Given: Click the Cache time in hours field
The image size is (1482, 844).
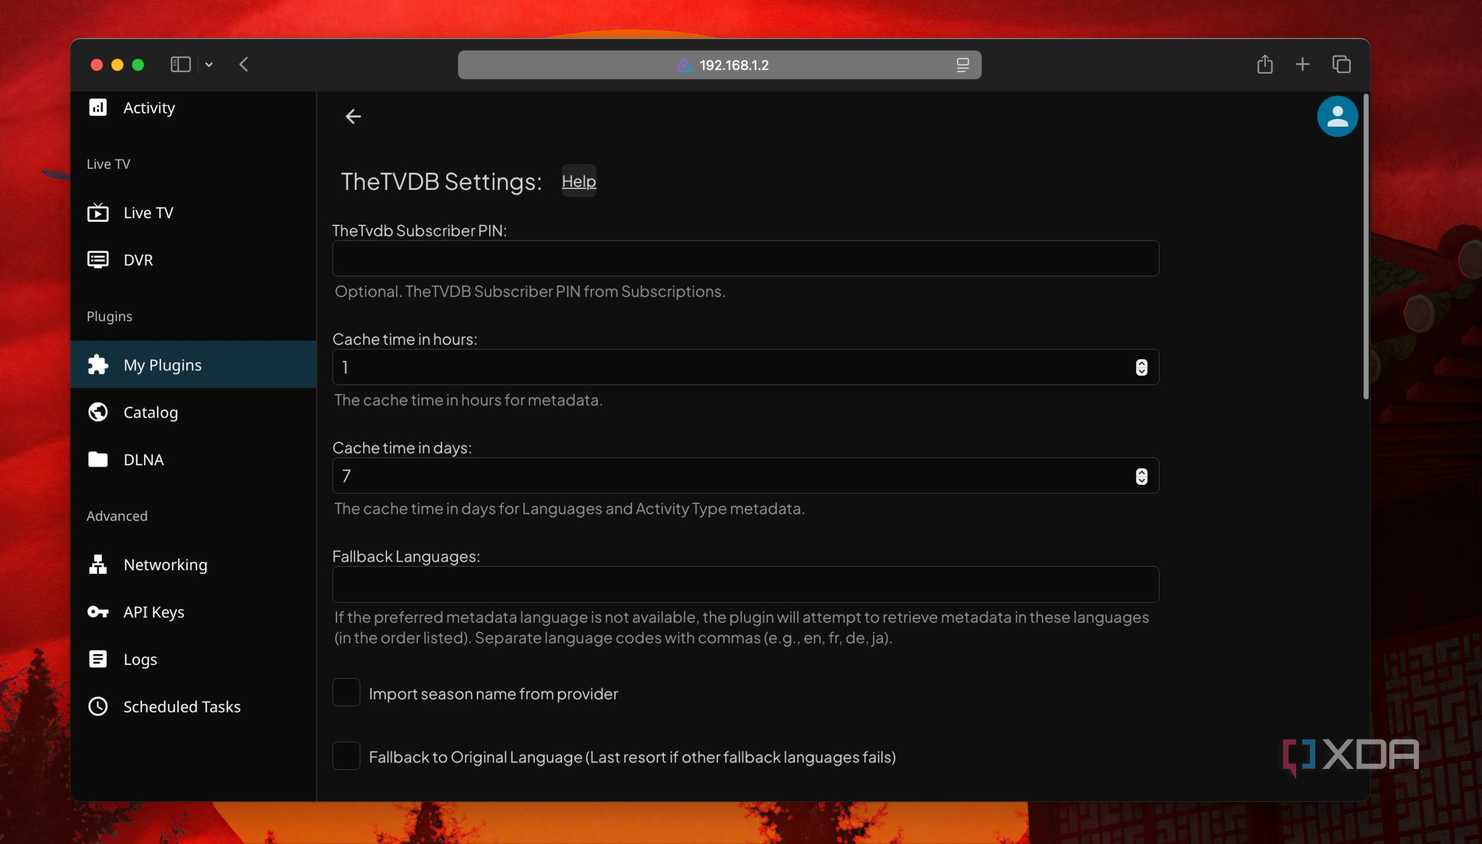Looking at the screenshot, I should (x=745, y=367).
